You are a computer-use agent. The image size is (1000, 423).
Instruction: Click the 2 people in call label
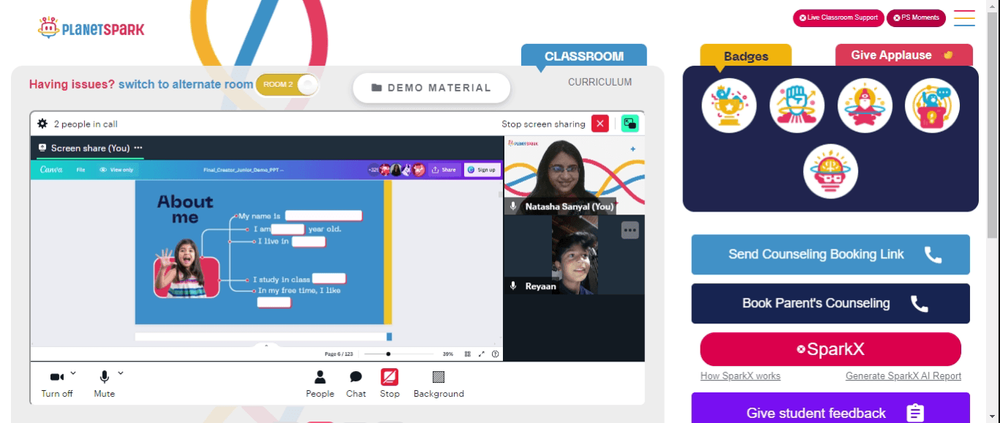click(x=85, y=124)
